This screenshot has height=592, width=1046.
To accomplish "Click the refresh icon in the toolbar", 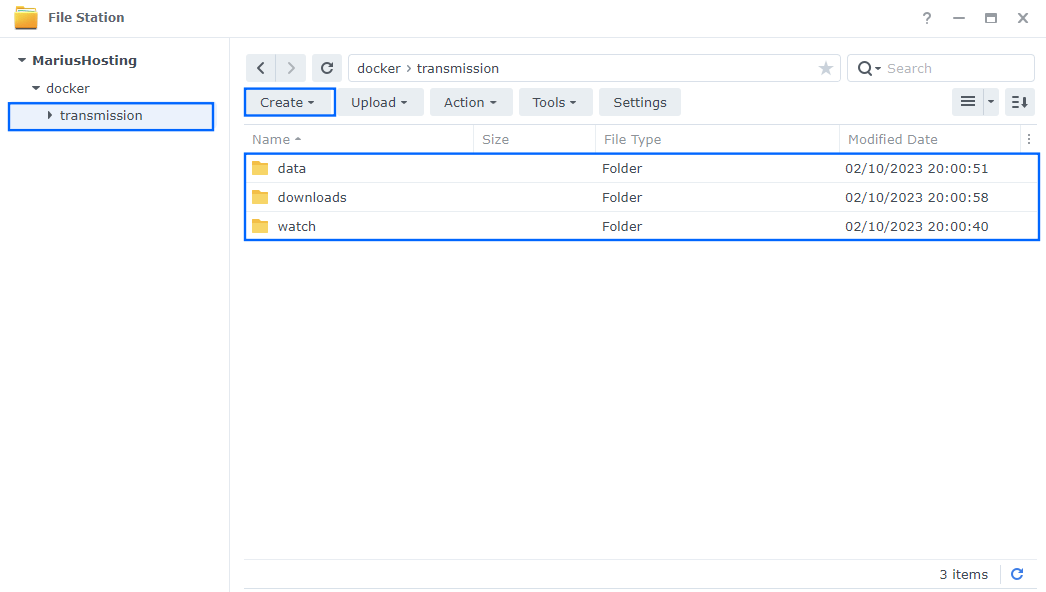I will pos(327,67).
